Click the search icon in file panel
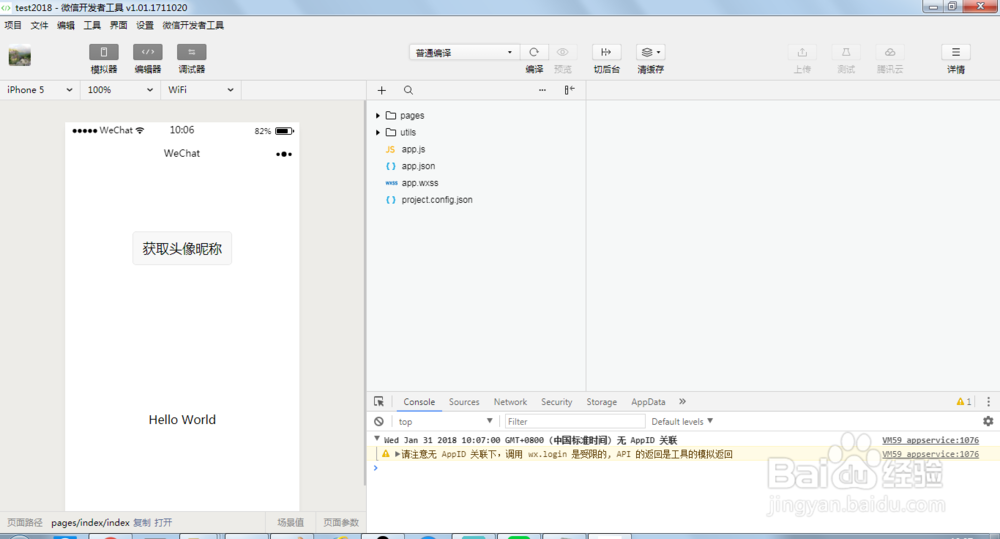Viewport: 1000px width, 539px height. [408, 90]
